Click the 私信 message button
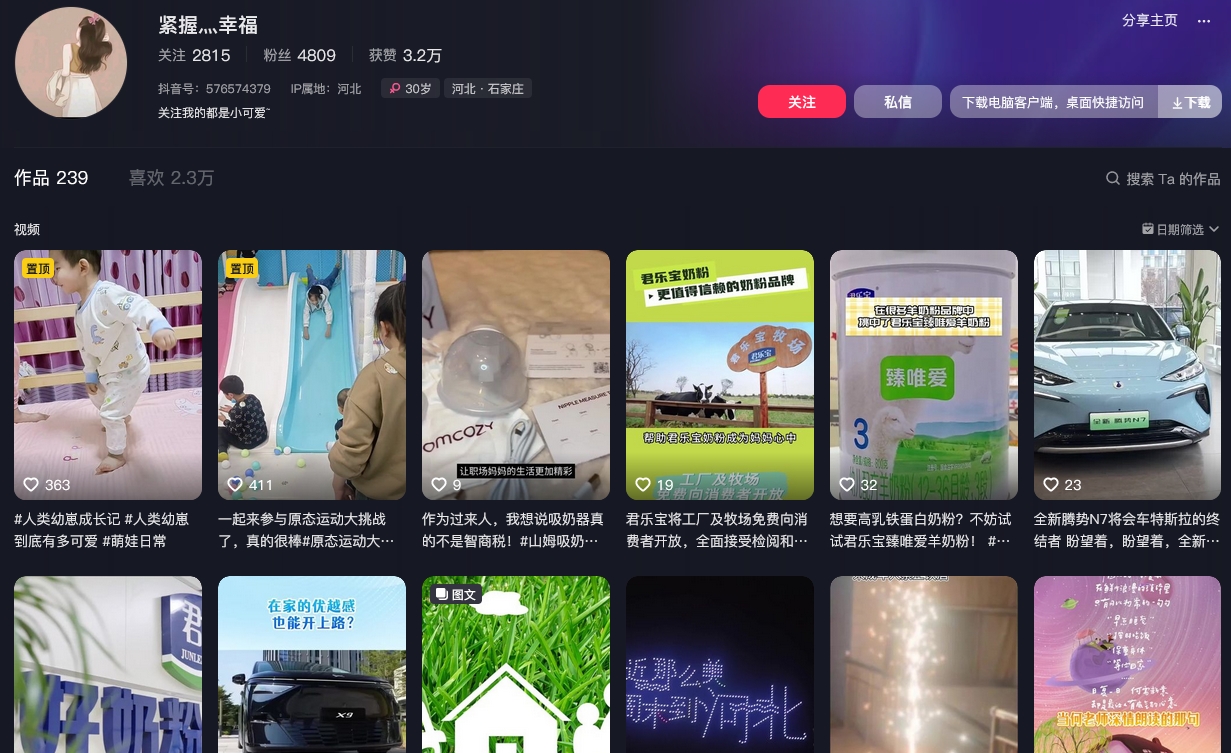 (898, 102)
